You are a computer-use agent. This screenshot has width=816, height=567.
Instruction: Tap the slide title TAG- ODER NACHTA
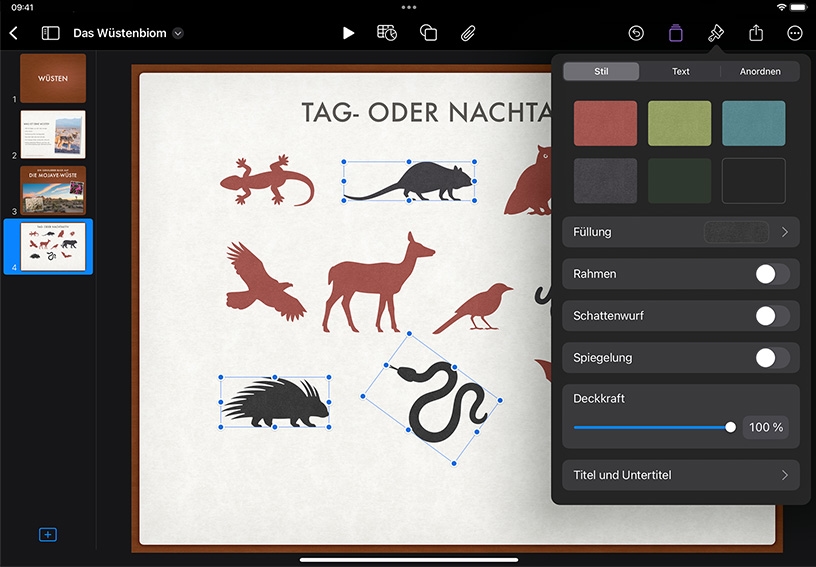pyautogui.click(x=426, y=112)
